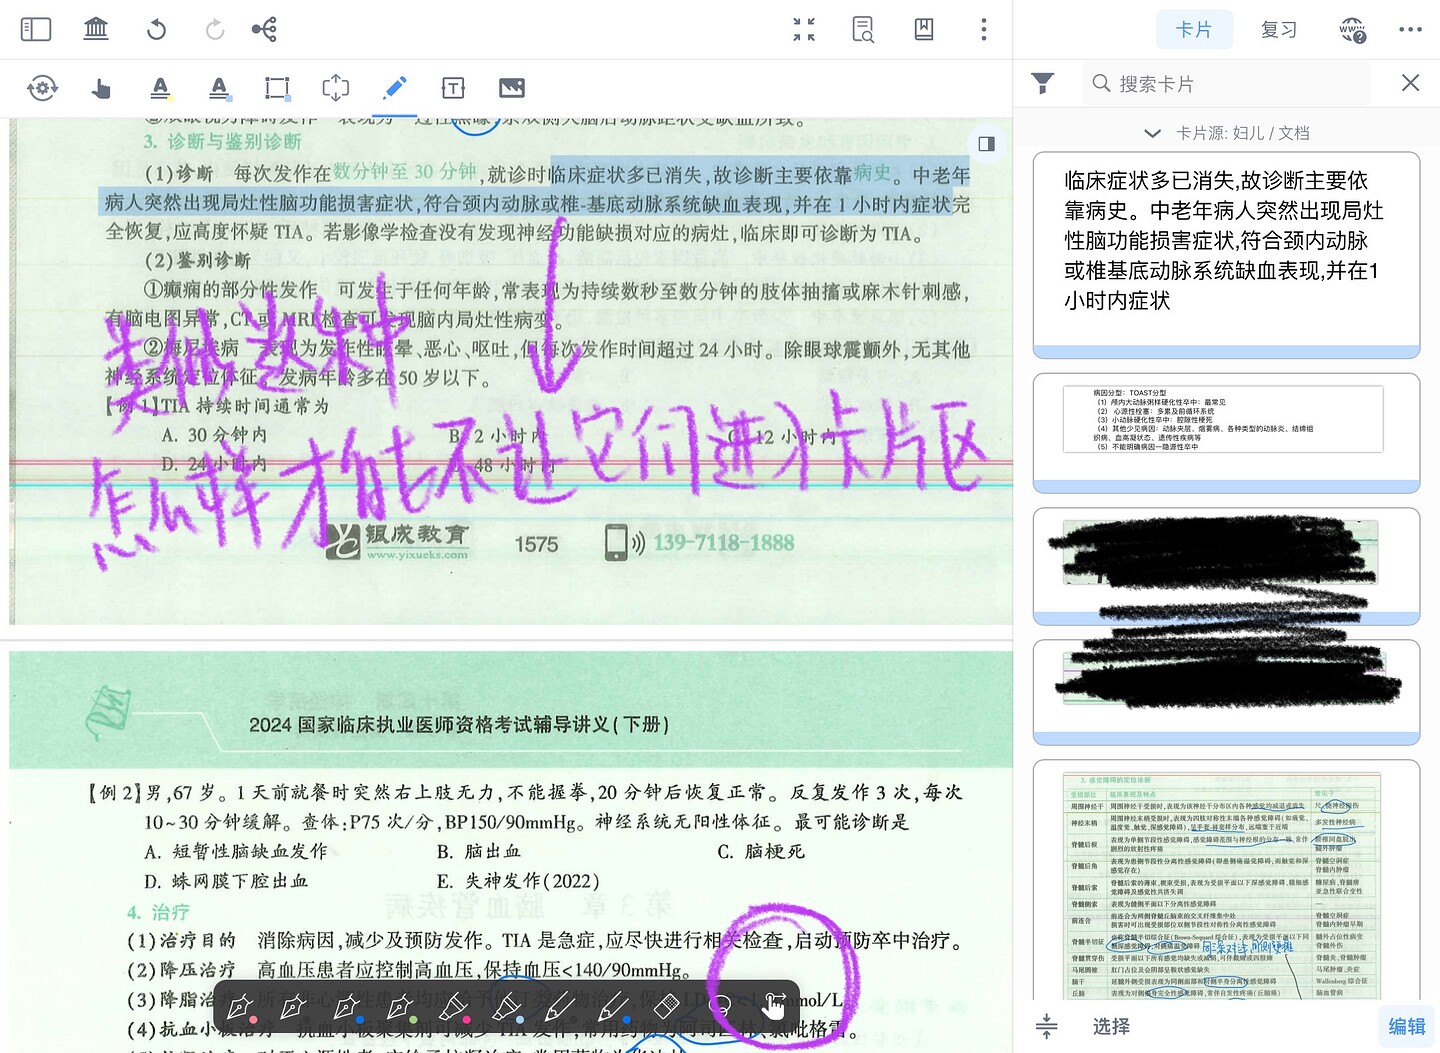Click answer option B. 脑出血
This screenshot has width=1440, height=1053.
[479, 852]
